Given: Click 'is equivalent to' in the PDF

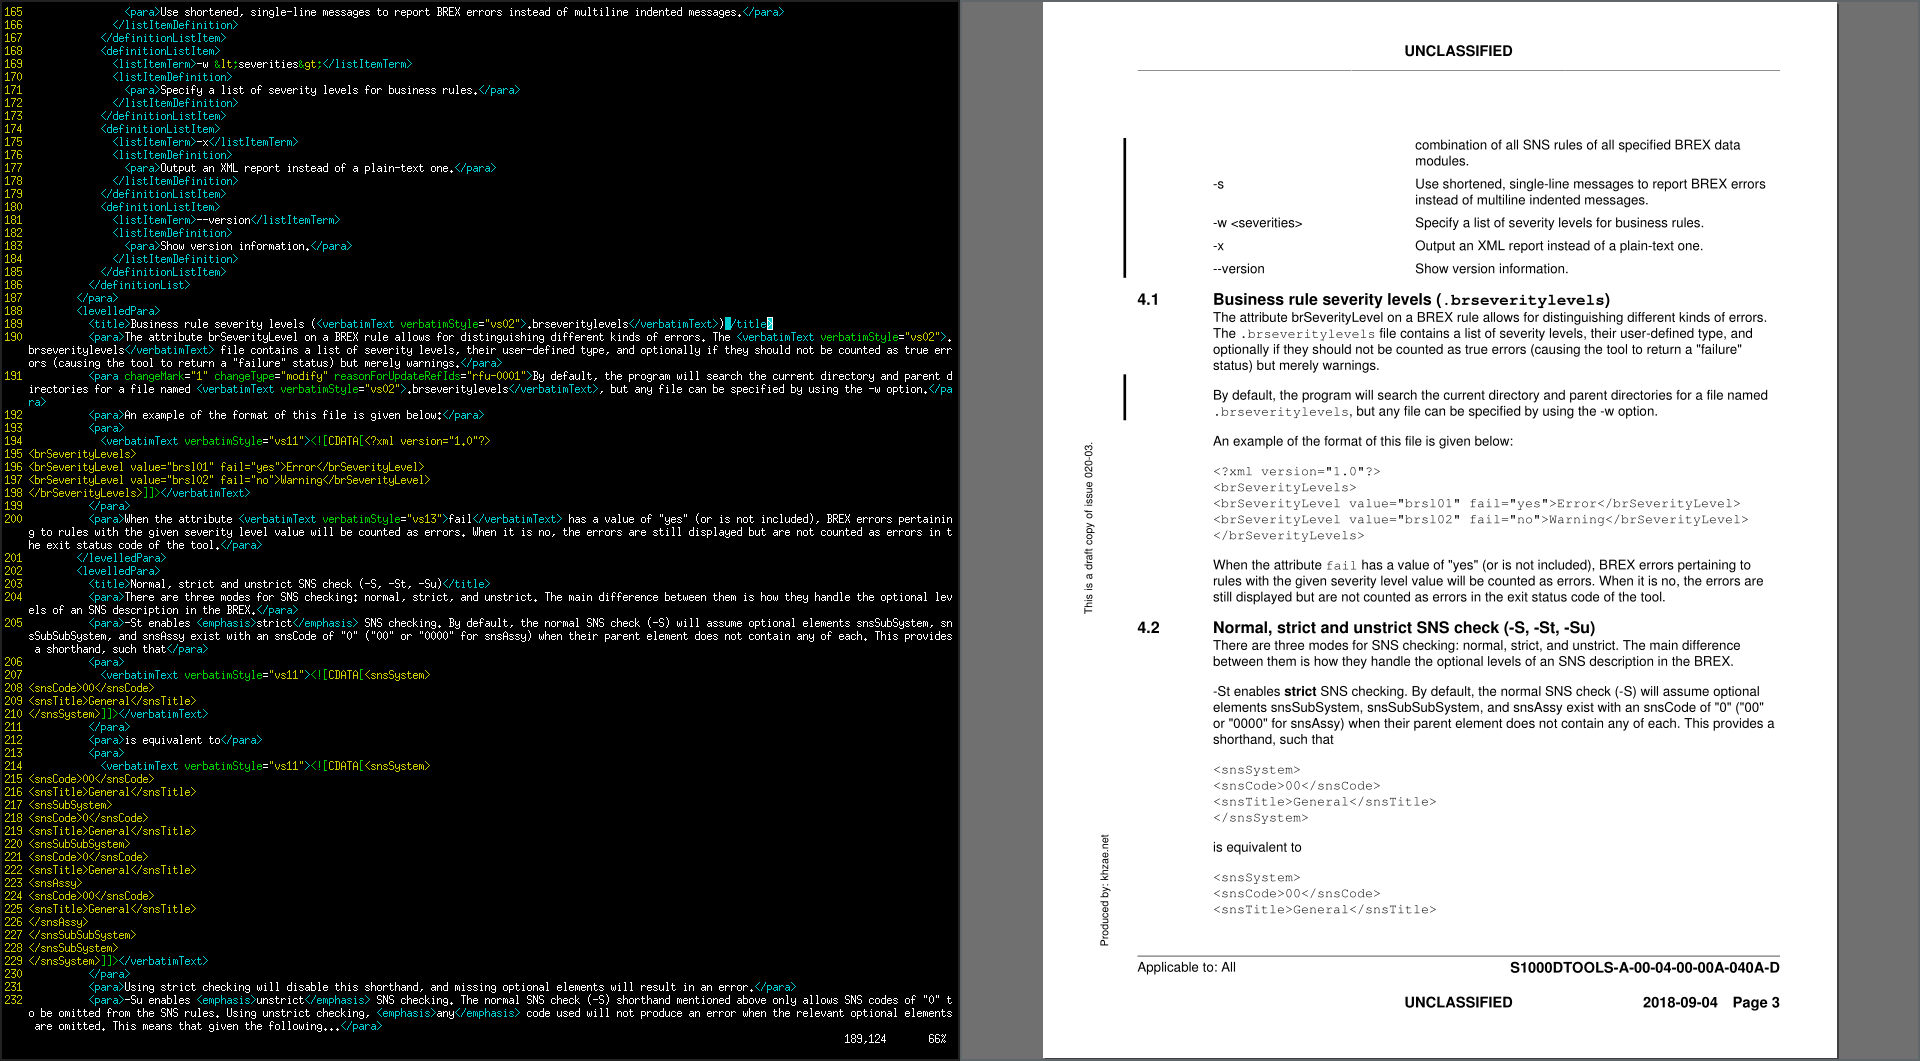Looking at the screenshot, I should [1257, 847].
